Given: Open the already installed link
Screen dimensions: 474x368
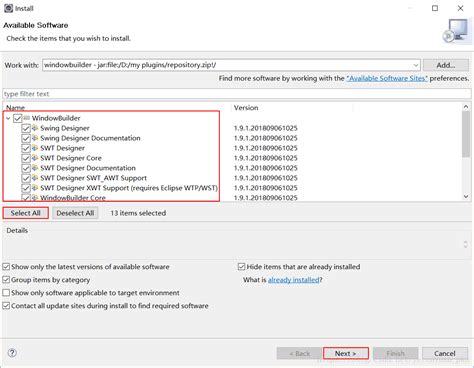Looking at the screenshot, I should (294, 280).
